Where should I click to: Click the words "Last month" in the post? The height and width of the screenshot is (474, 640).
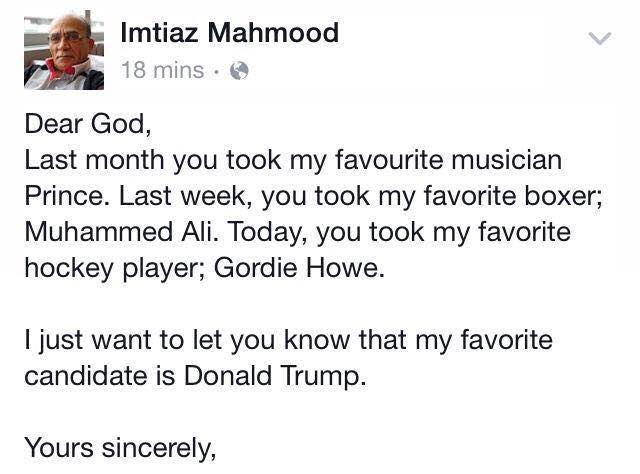[x=94, y=160]
